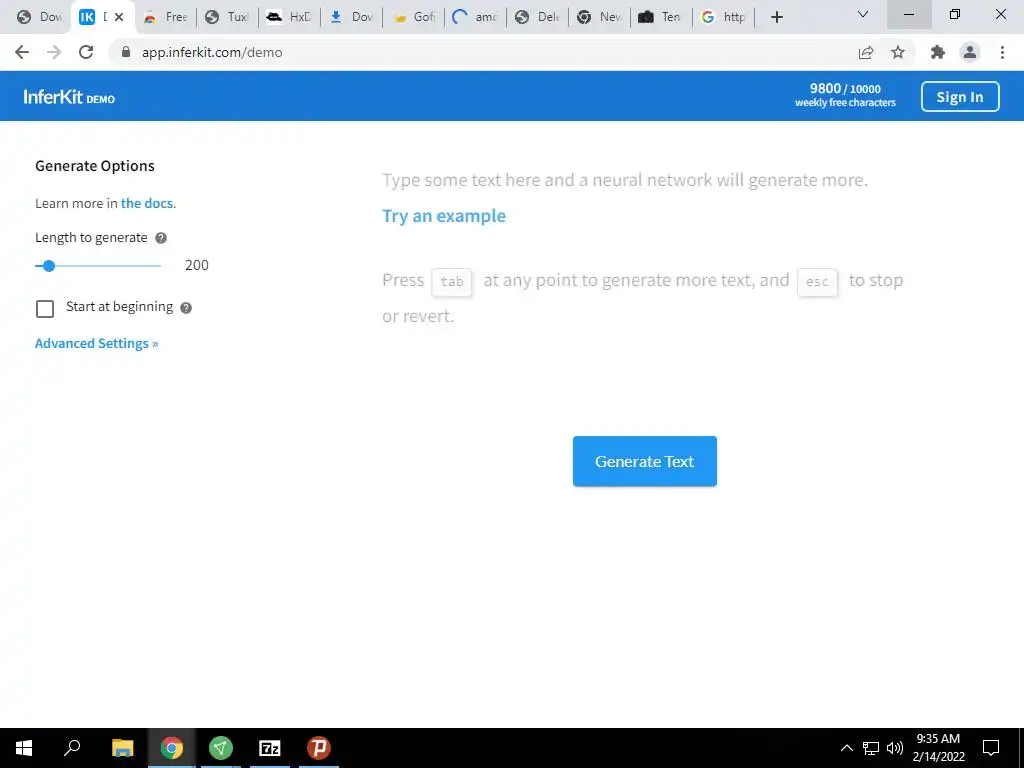1024x768 pixels.
Task: Switch to the amc loading tab
Action: 476,17
